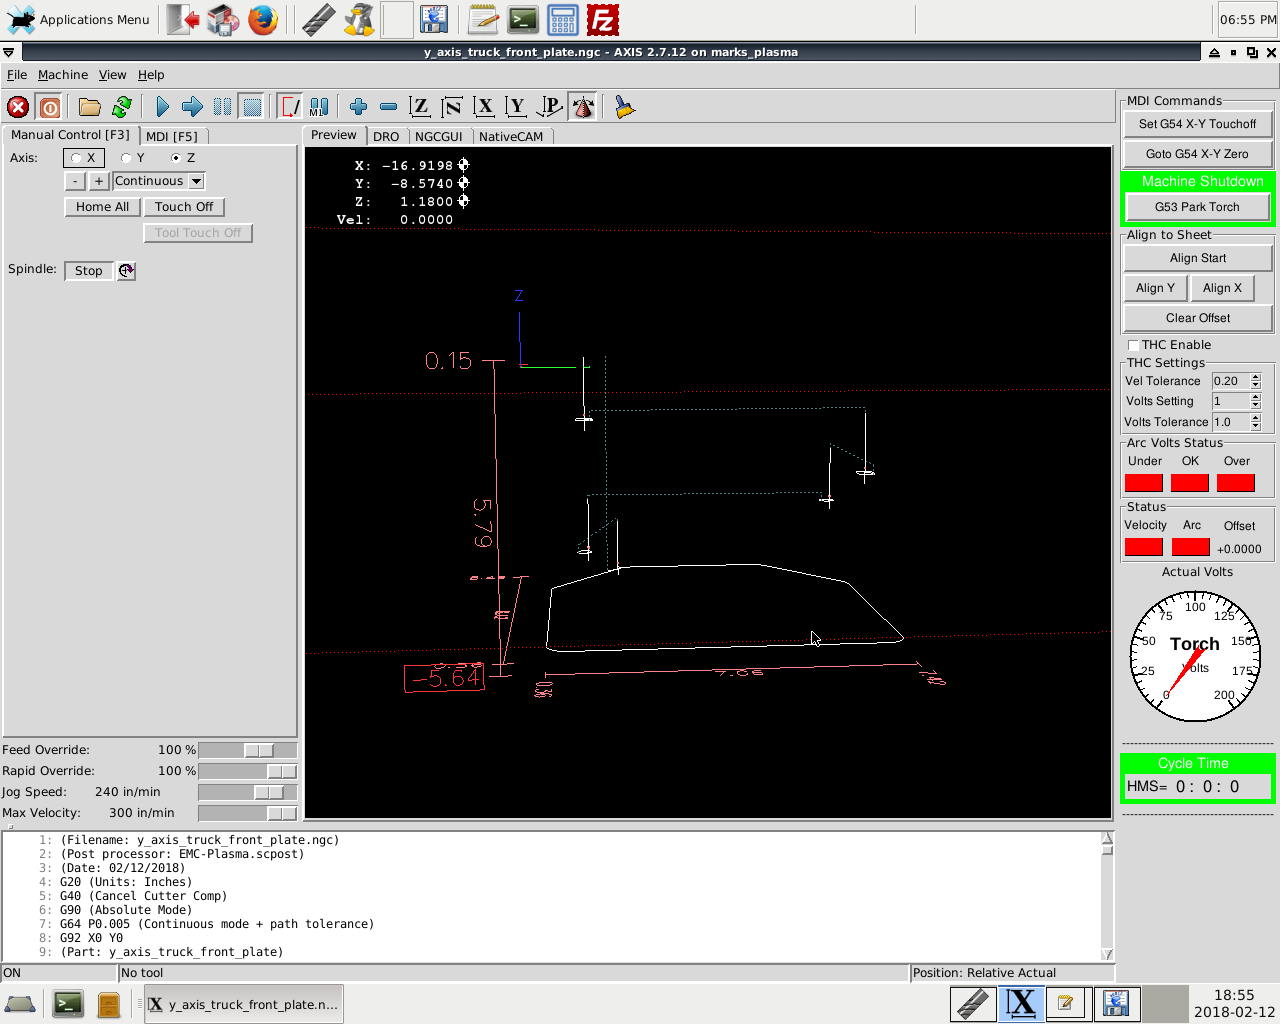Switch to the NGCGUI tab

439,137
